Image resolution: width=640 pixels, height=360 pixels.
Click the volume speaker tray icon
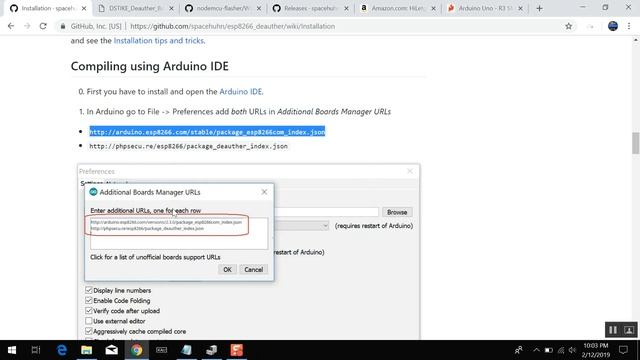coord(573,350)
